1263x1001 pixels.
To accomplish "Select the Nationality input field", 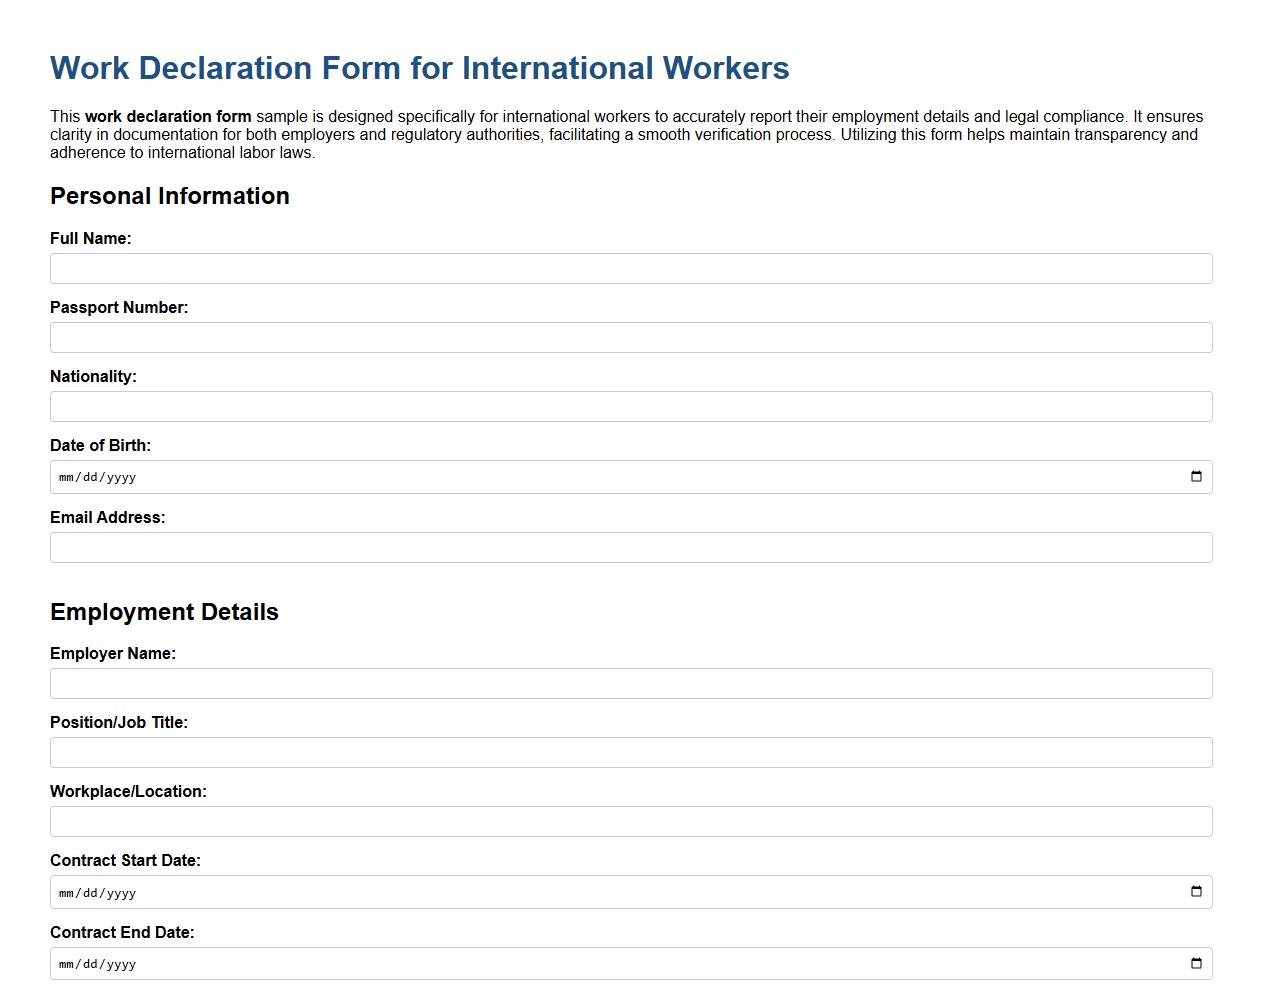I will pos(630,406).
